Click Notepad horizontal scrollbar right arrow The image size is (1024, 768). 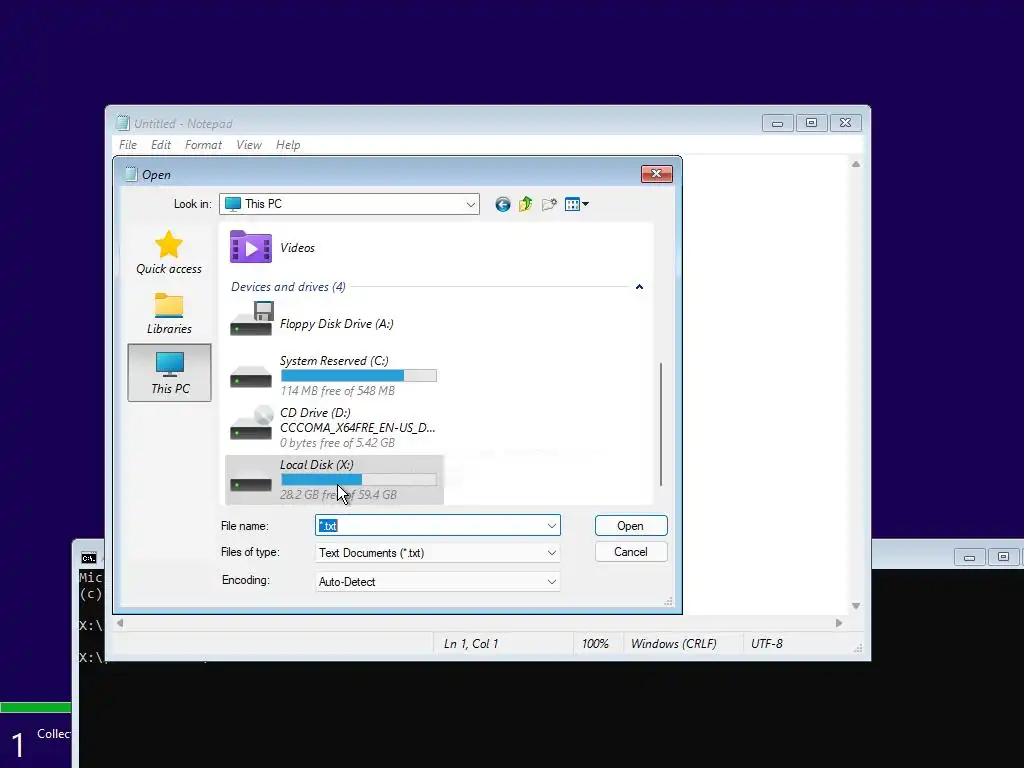click(x=839, y=623)
